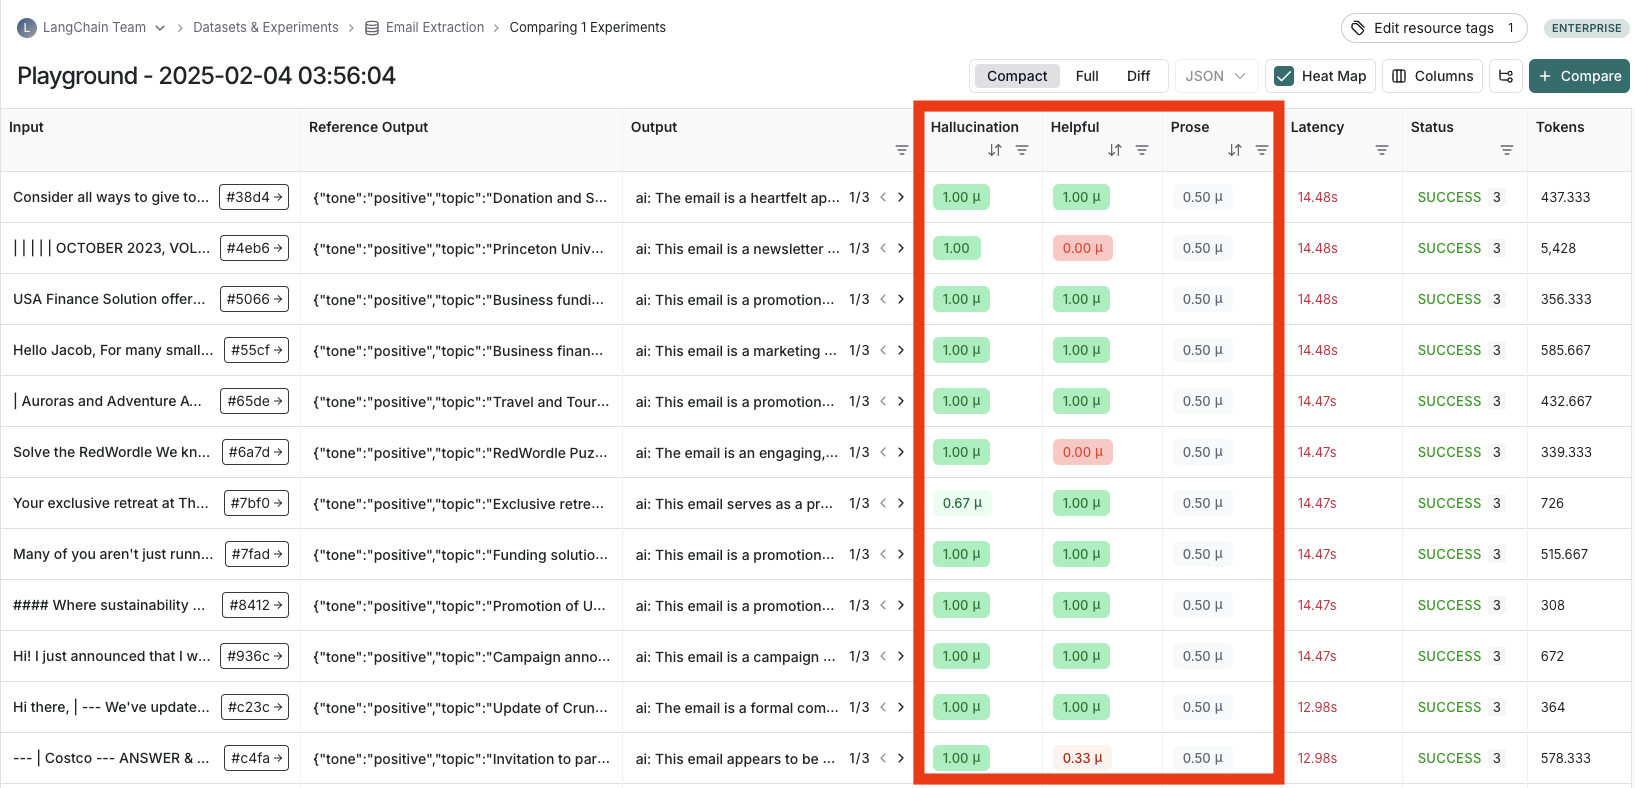Sort by the Prose column
The height and width of the screenshot is (788, 1635).
[x=1234, y=150]
